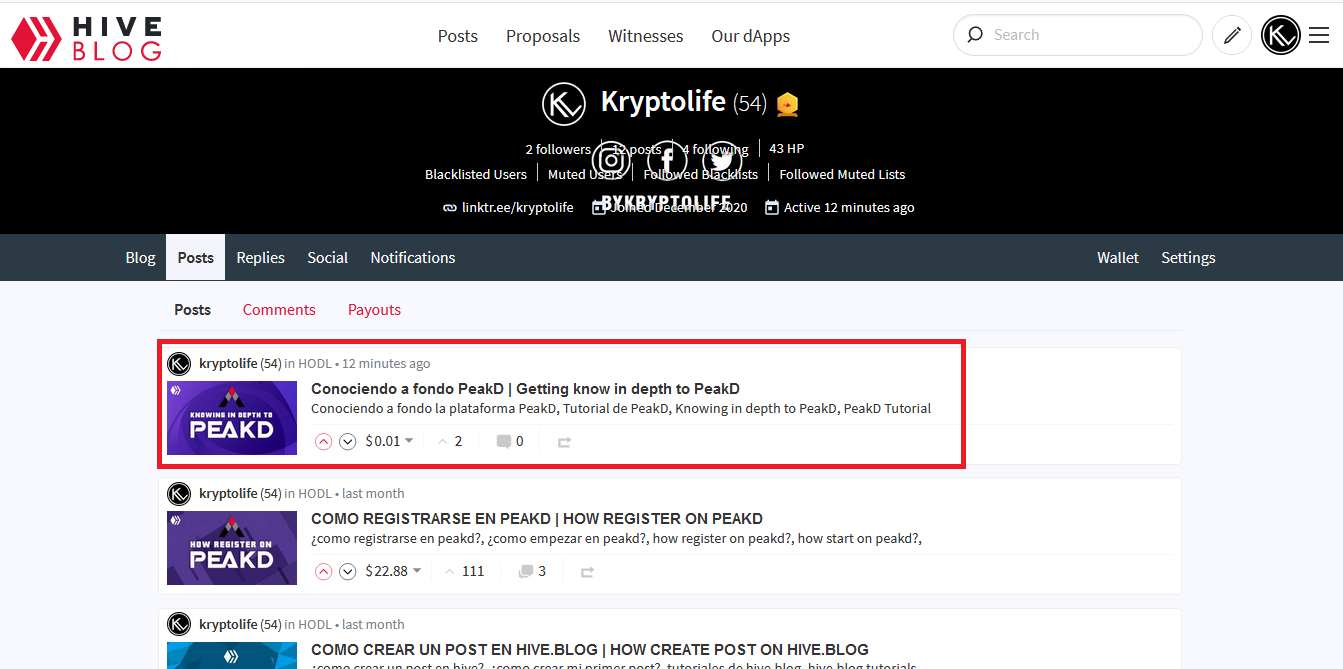Switch to the Blog tab

coord(141,257)
